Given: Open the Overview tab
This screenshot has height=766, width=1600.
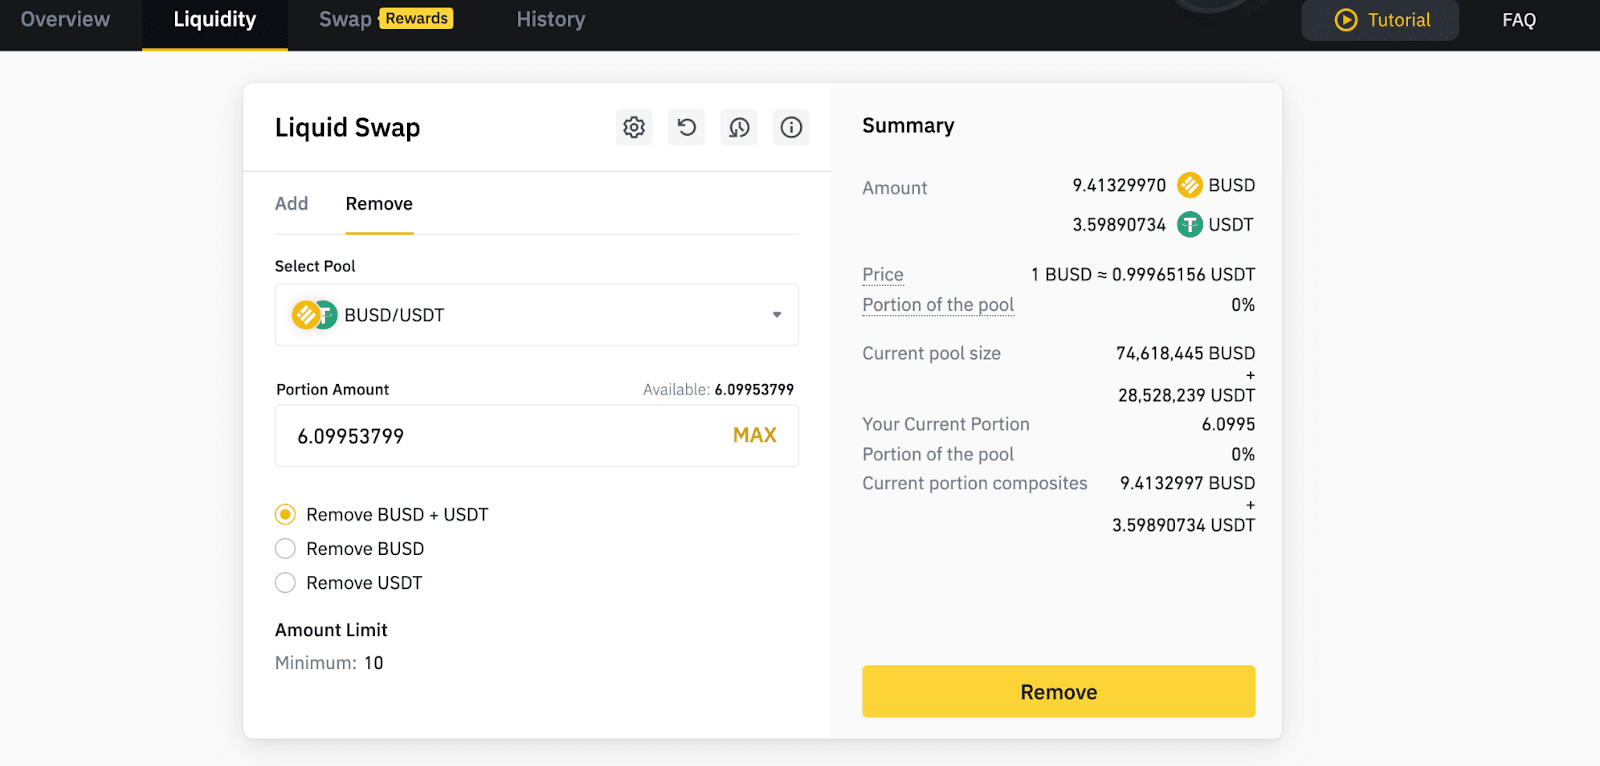Looking at the screenshot, I should 65,19.
